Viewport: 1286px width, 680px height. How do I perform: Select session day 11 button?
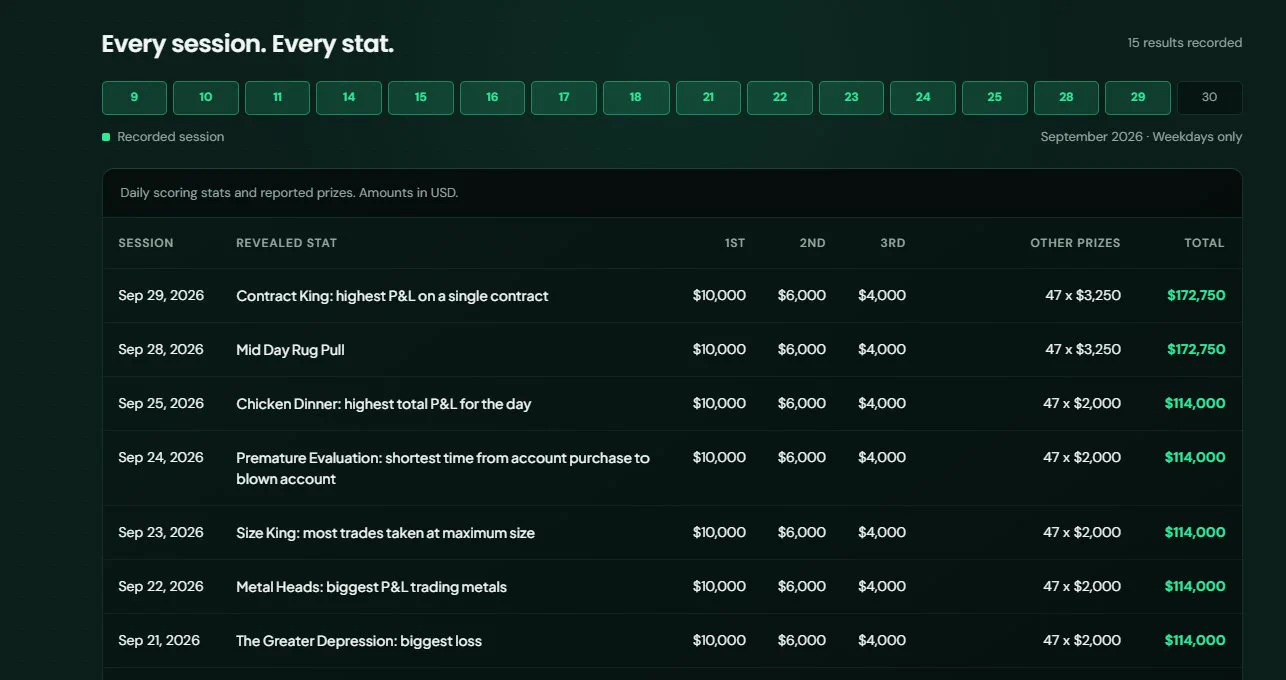pos(277,98)
